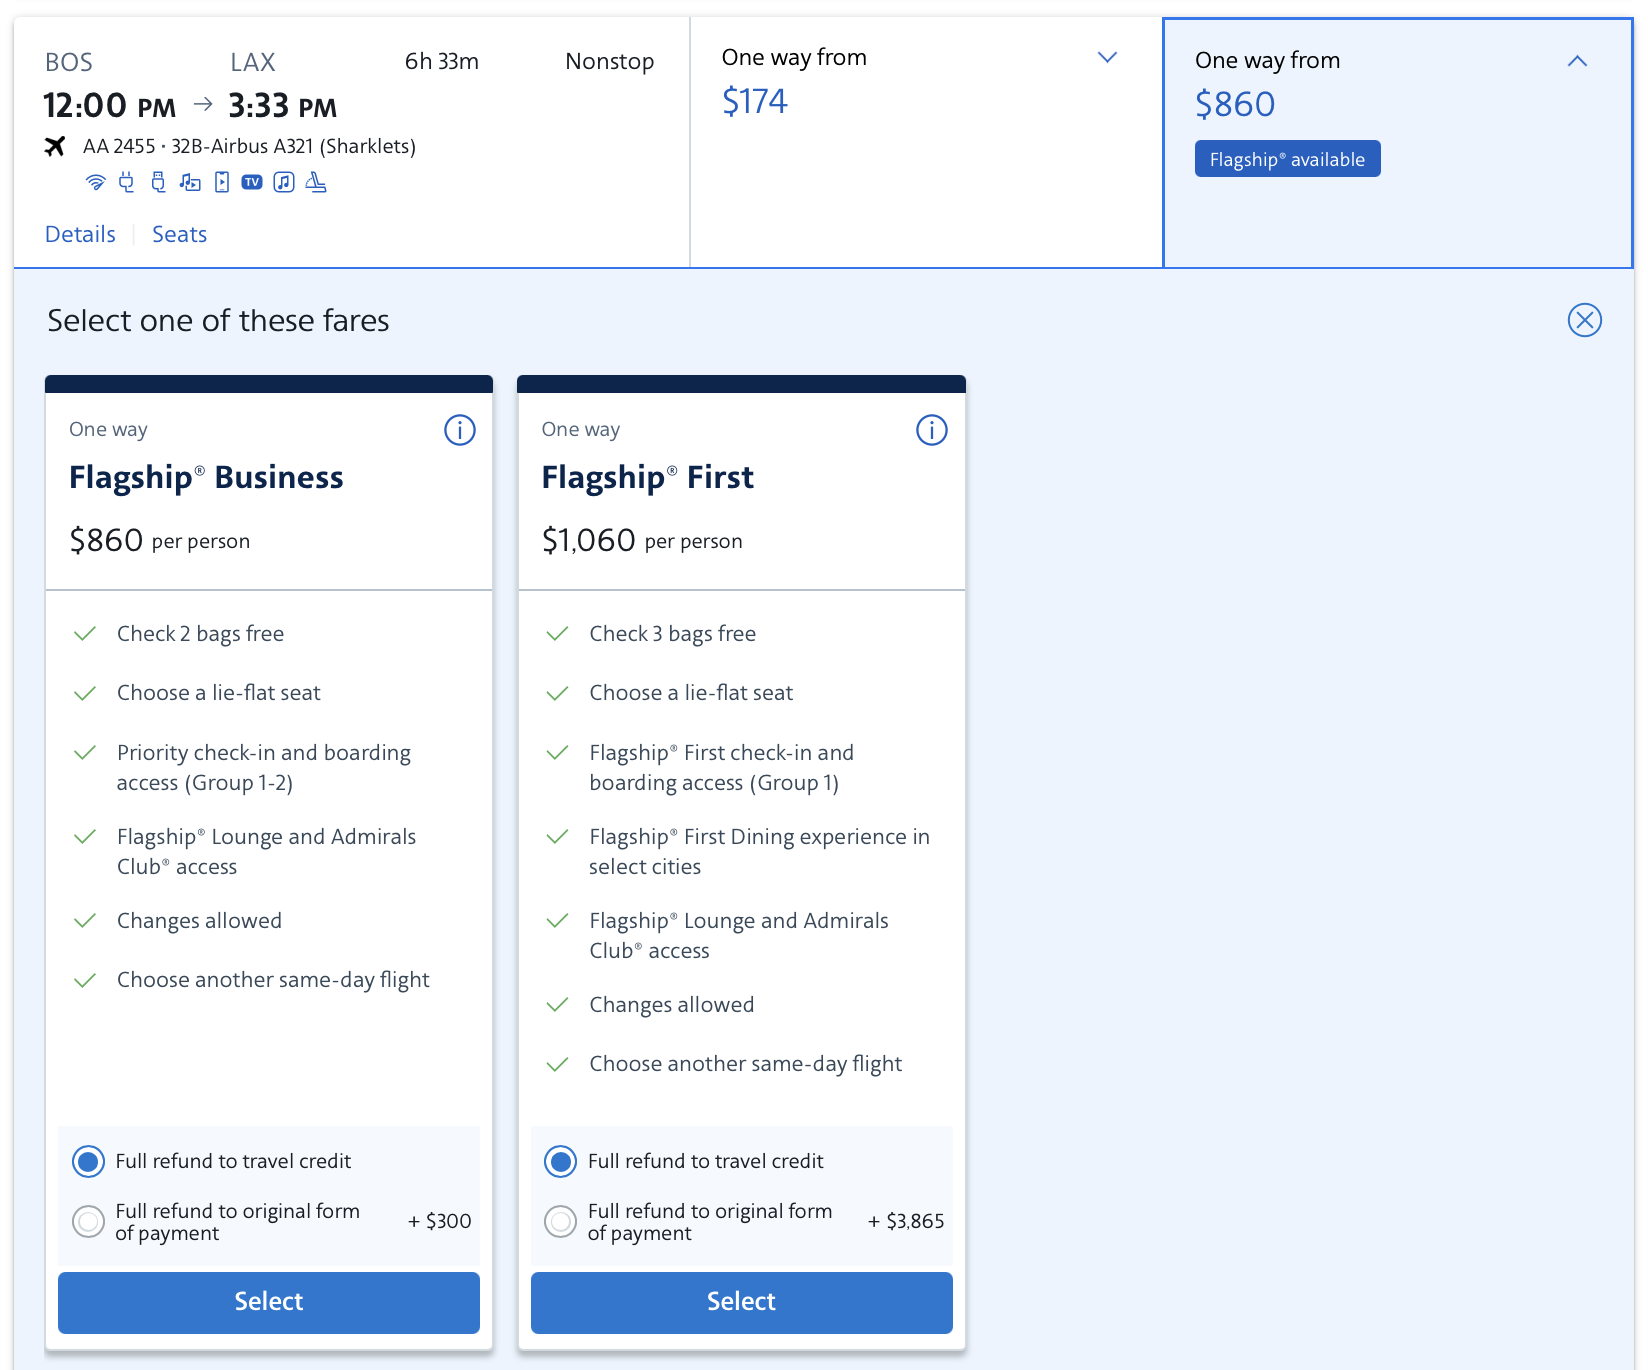
Task: Click the personal device streaming icon
Action: click(x=222, y=182)
